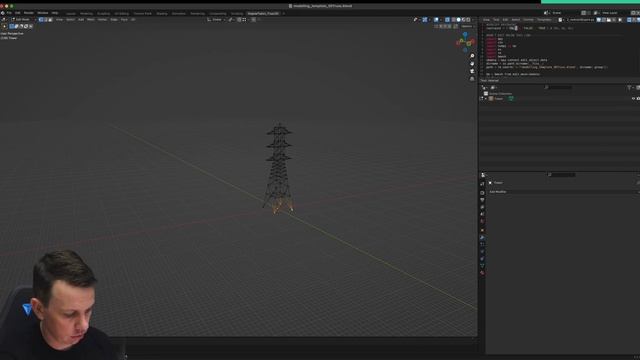Open the Text editor Format menu
Image resolution: width=640 pixels, height=360 pixels.
528,20
